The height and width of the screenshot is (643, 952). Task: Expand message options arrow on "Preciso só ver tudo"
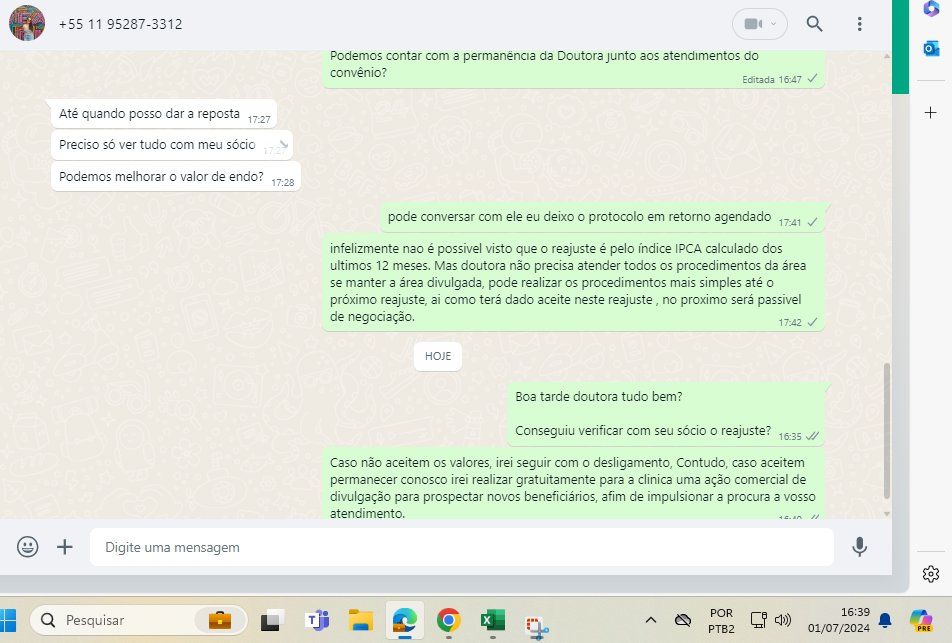283,144
